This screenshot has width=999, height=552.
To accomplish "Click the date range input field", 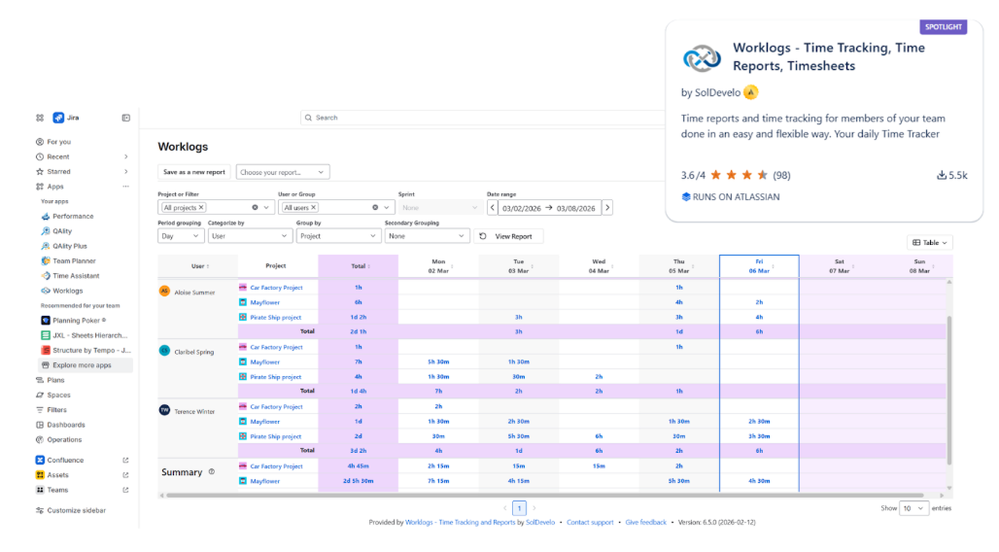I will [549, 208].
